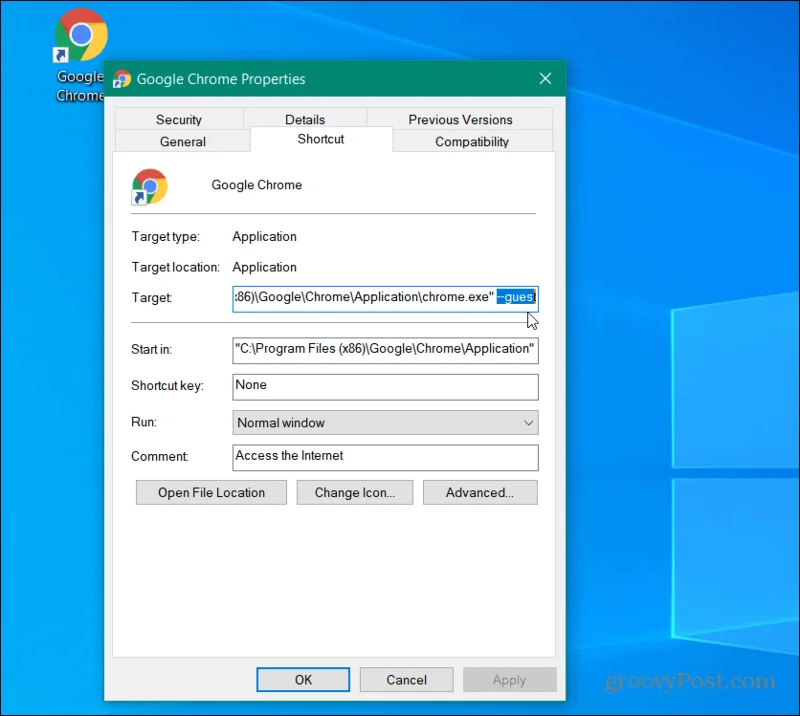Screen dimensions: 800x716
Task: Click Cancel to discard changes
Action: (x=407, y=680)
